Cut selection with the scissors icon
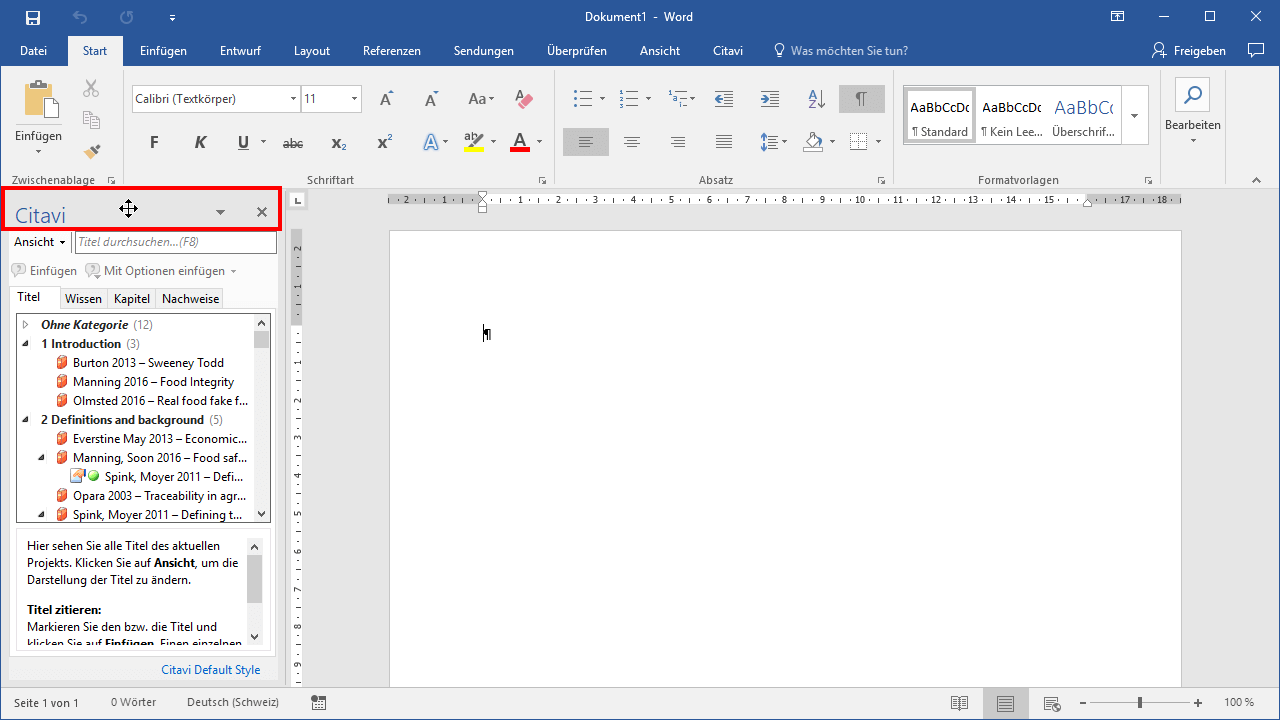The height and width of the screenshot is (720, 1280). pos(91,90)
